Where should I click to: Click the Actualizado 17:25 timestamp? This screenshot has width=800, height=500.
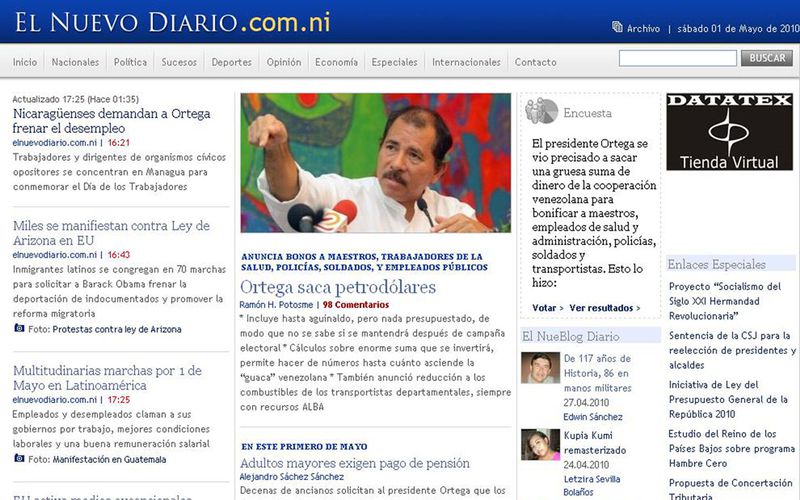(76, 99)
